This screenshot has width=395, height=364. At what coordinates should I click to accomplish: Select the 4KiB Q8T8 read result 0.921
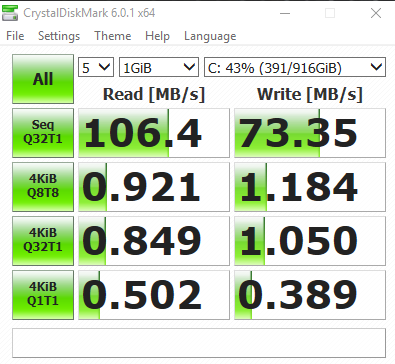154,187
